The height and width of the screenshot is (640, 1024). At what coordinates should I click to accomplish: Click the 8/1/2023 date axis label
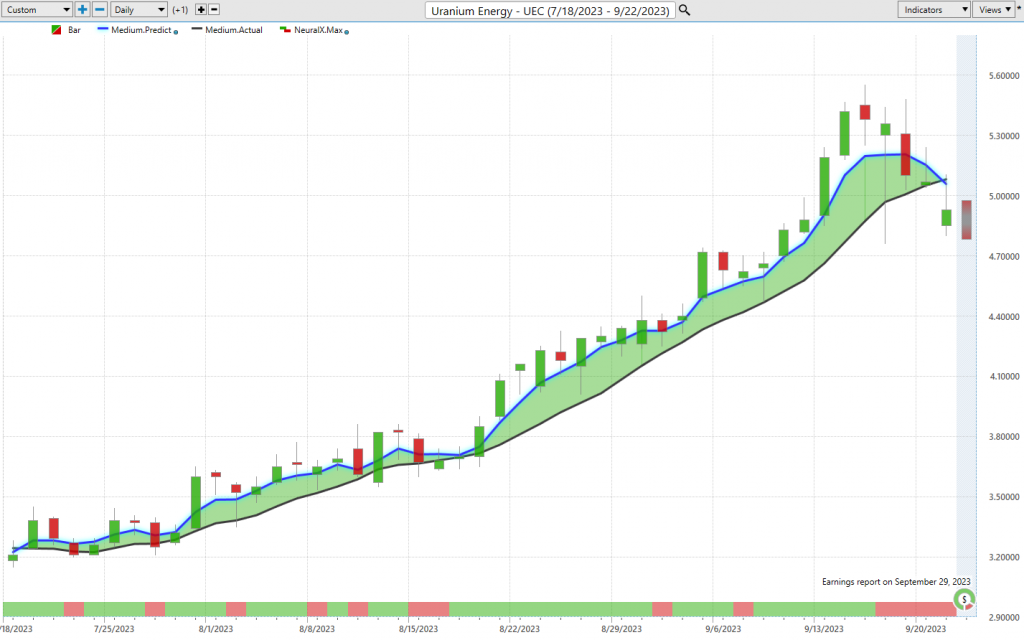click(216, 629)
